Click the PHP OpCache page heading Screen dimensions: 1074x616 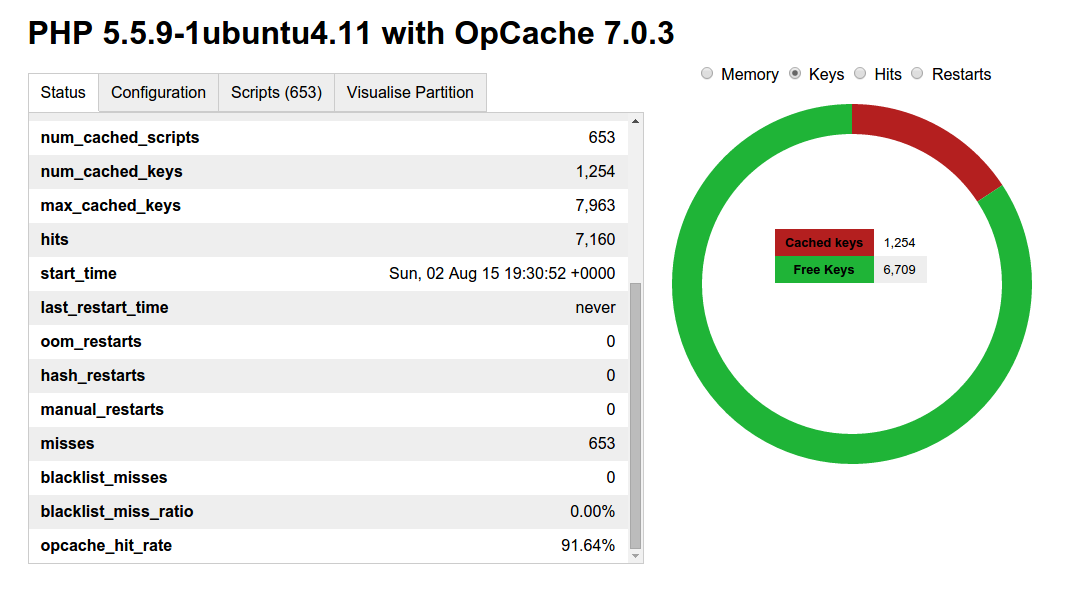coord(351,33)
